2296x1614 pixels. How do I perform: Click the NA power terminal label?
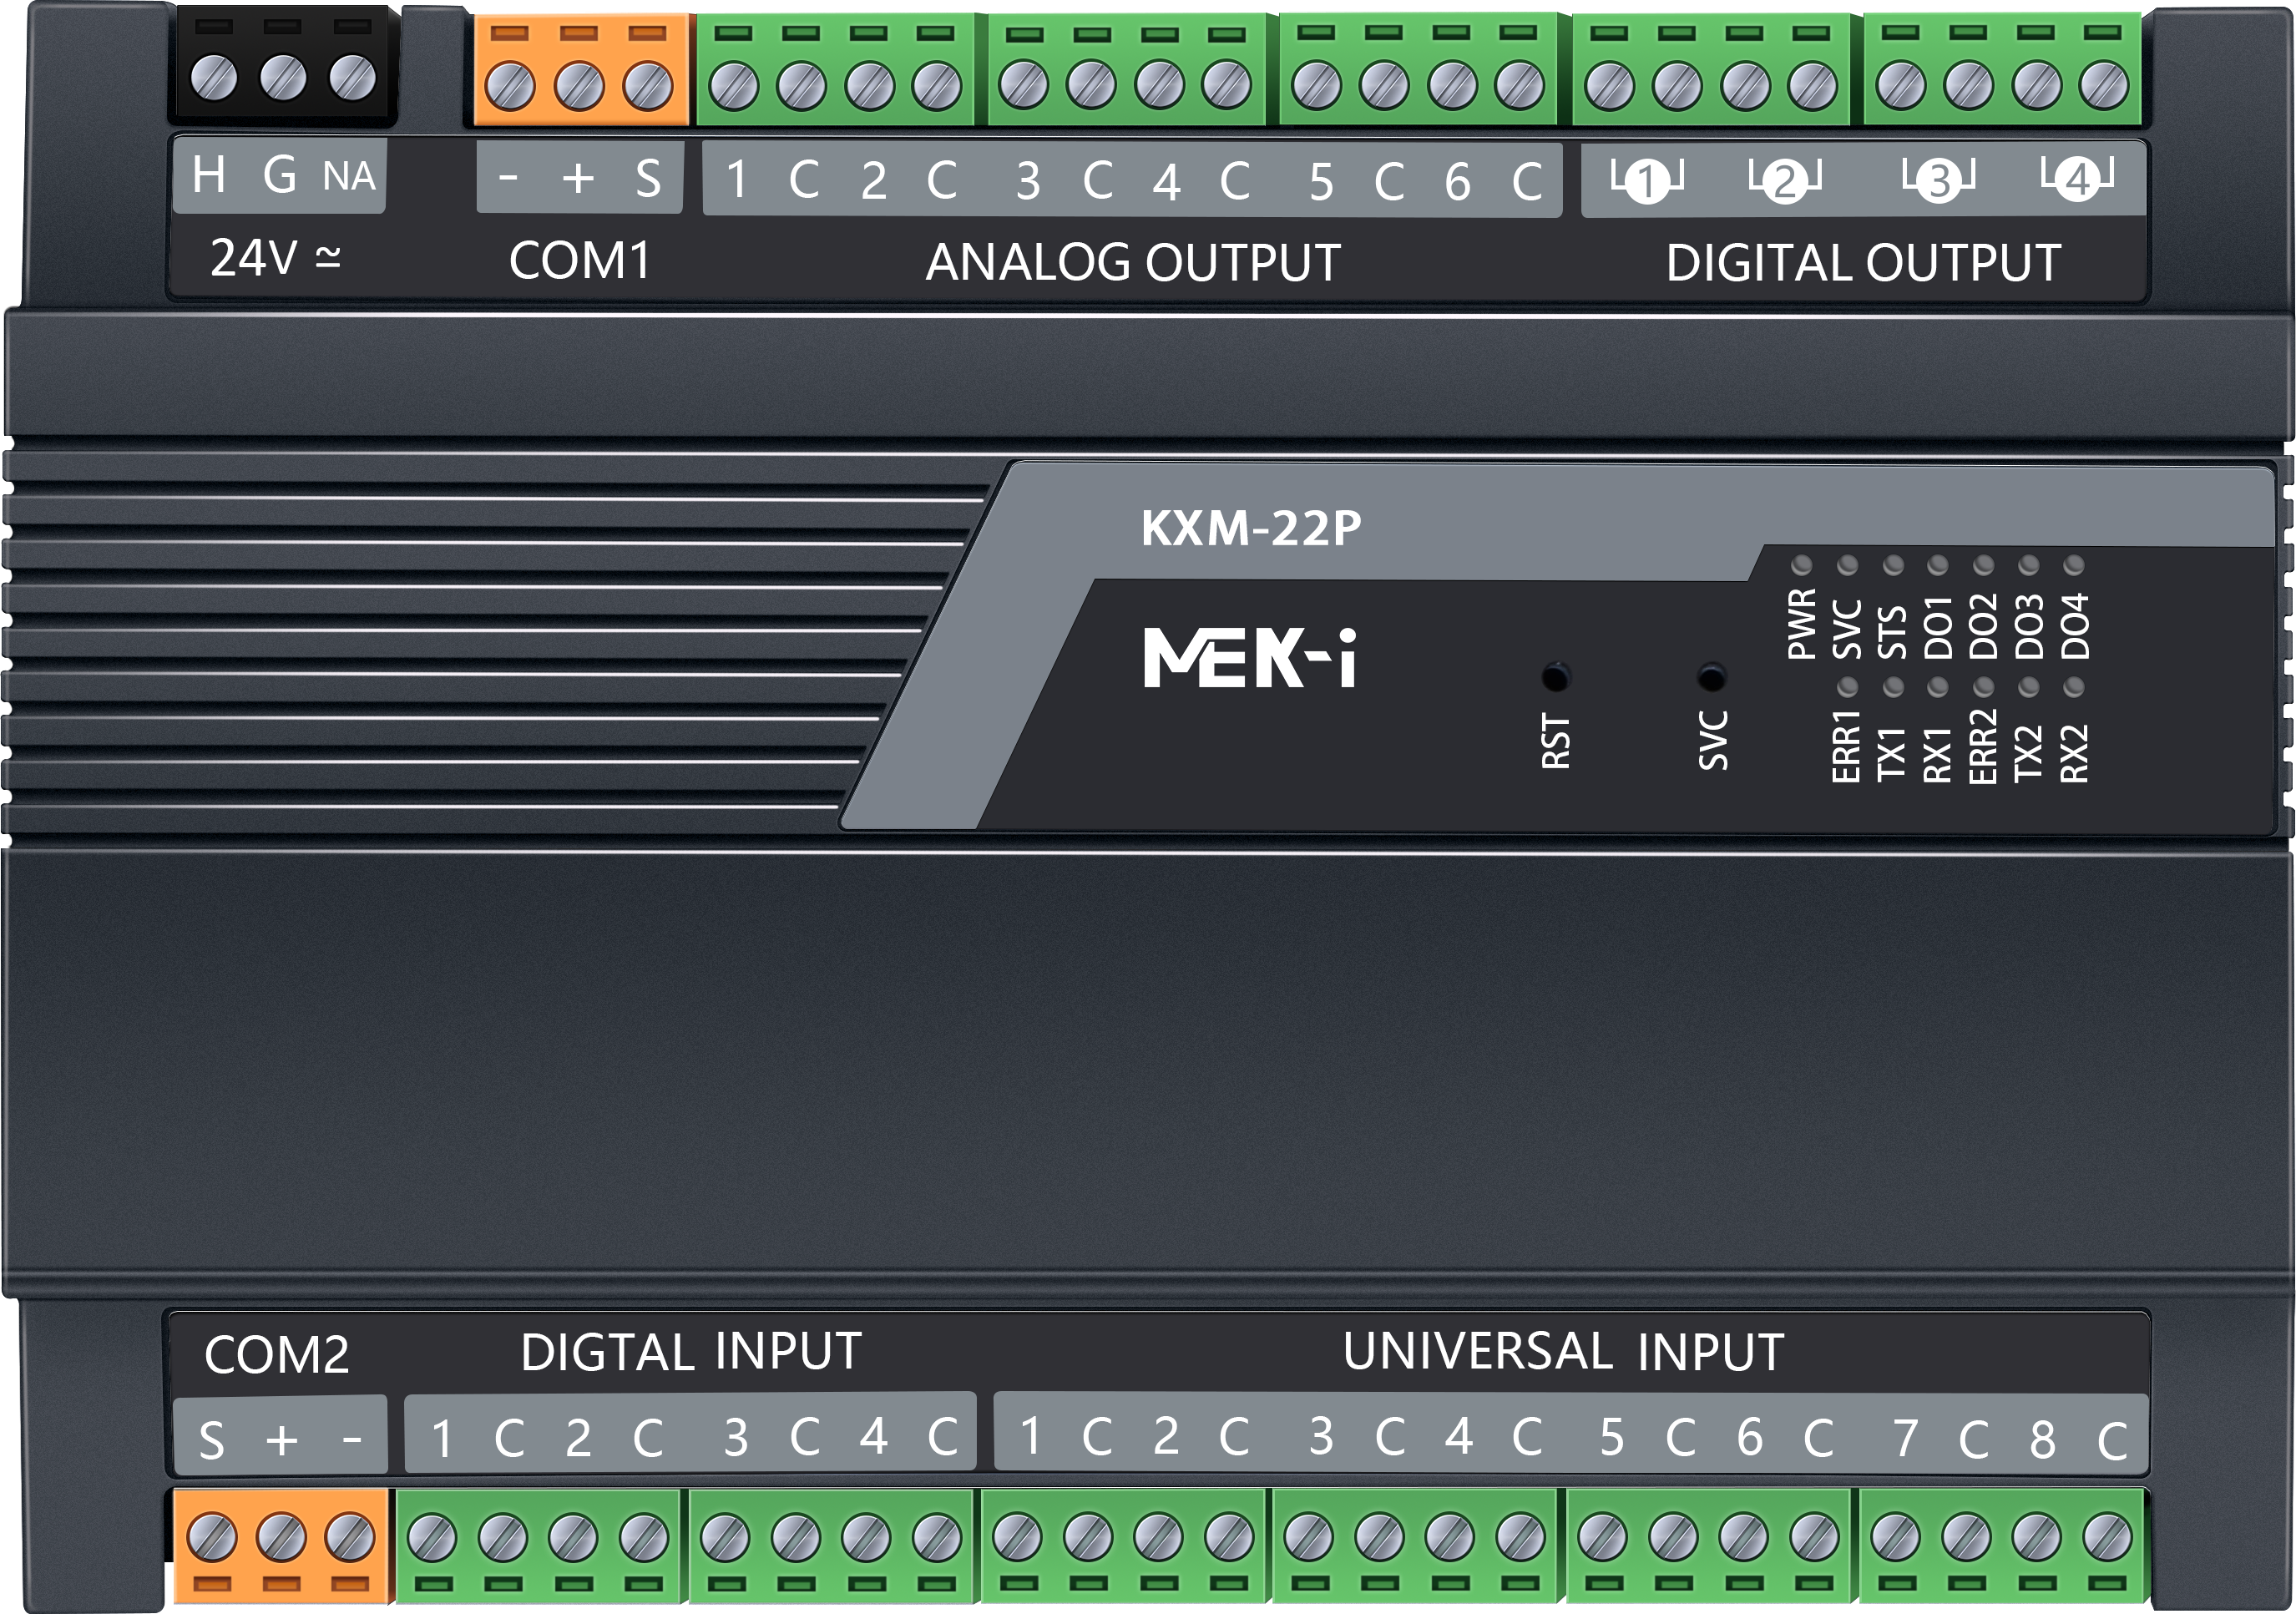pyautogui.click(x=349, y=176)
